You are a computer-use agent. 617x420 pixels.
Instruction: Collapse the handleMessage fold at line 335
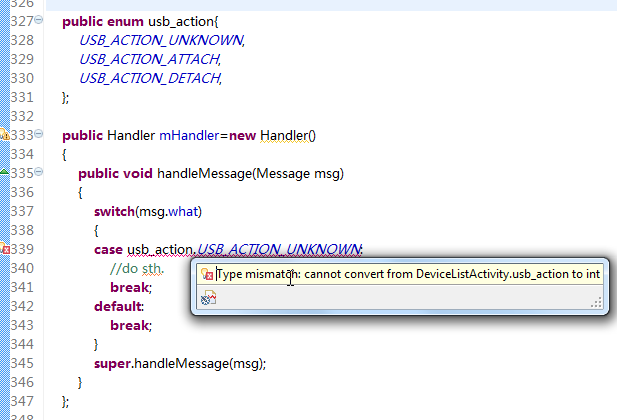pos(39,172)
